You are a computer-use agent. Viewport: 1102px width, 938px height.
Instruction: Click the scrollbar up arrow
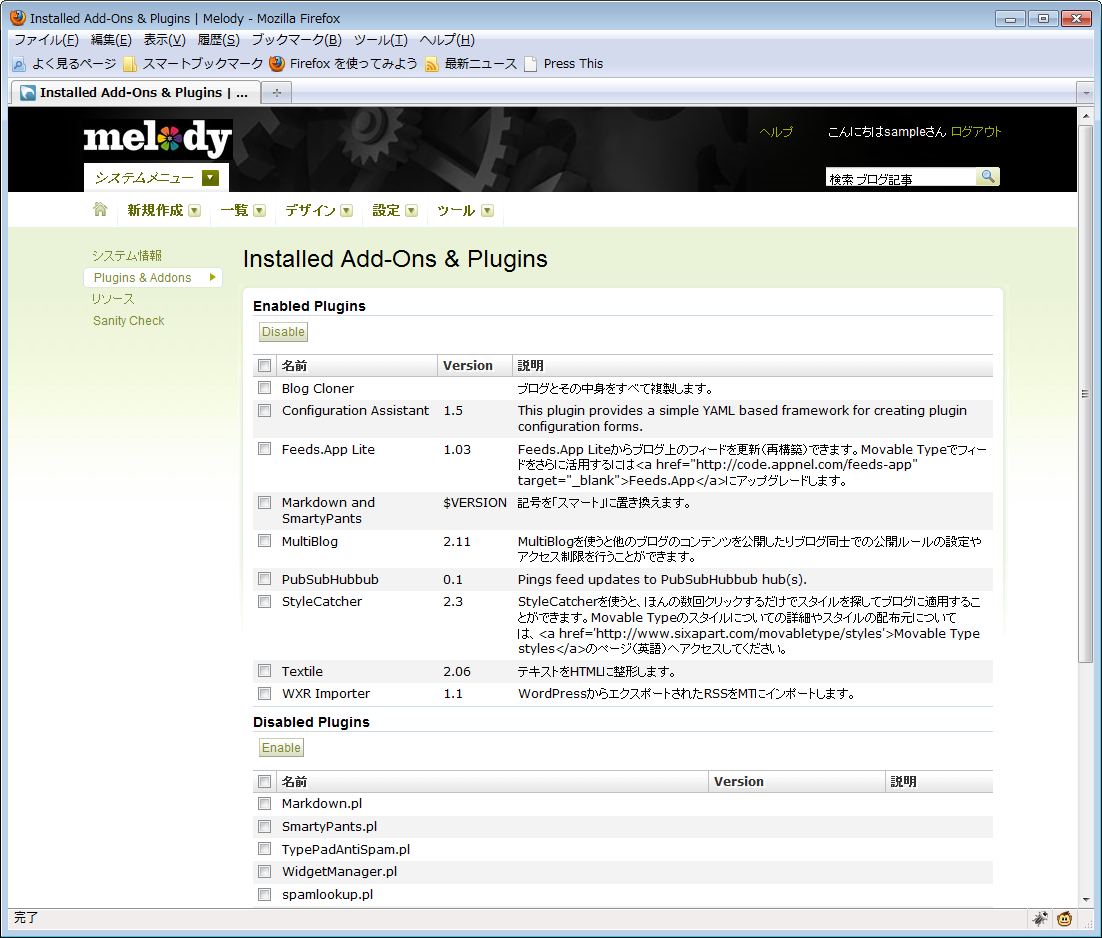pos(1086,115)
